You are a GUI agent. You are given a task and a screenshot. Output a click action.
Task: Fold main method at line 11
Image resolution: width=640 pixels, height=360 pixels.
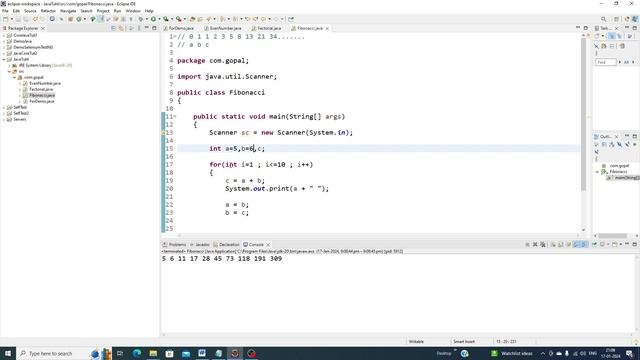tap(175, 116)
